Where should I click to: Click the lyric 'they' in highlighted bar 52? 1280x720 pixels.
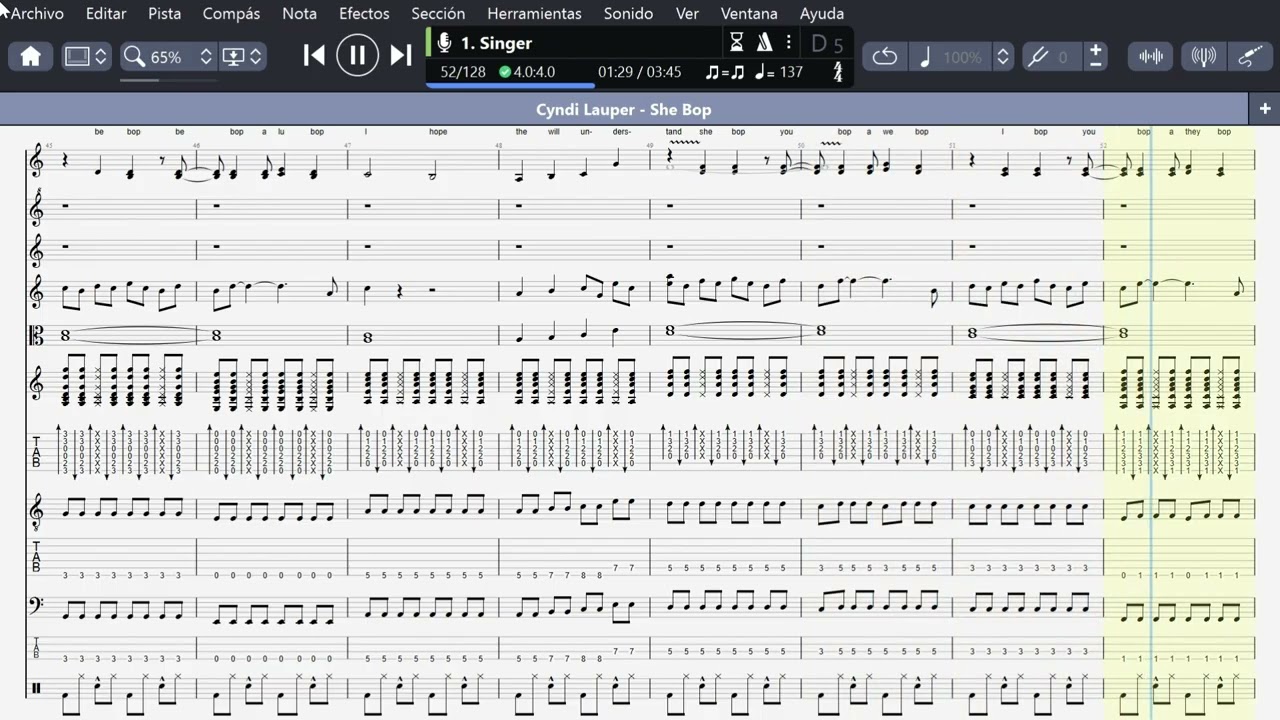[x=1193, y=132]
